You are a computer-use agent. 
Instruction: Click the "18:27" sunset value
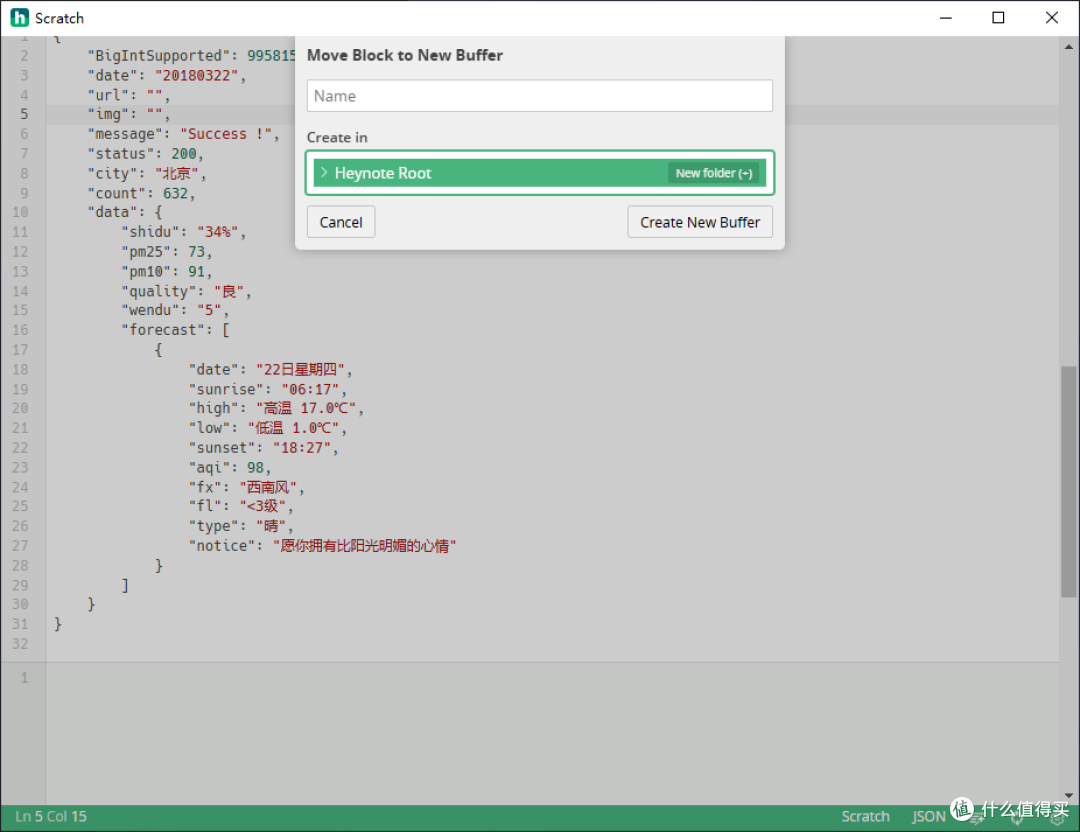point(302,448)
